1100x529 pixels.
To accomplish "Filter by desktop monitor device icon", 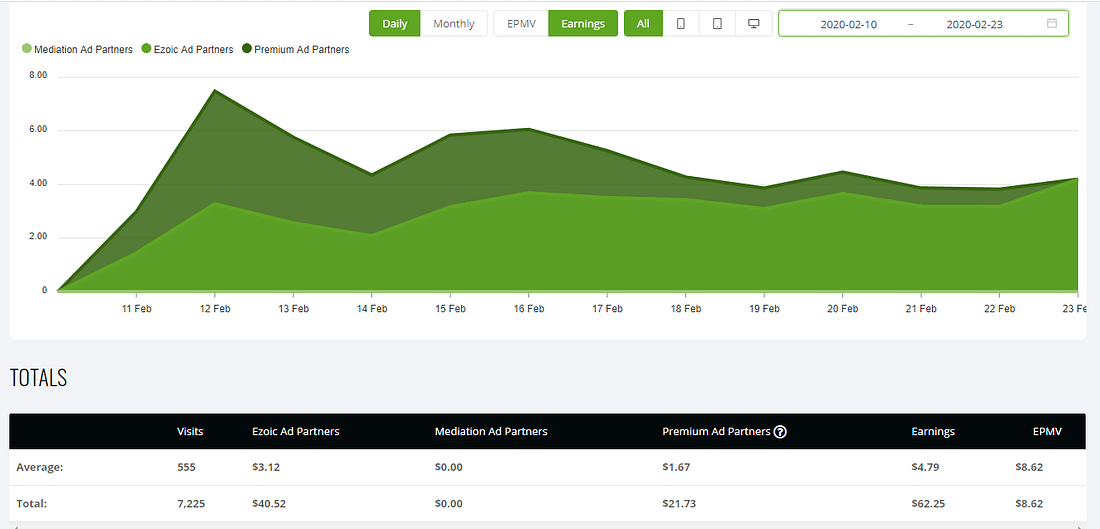I will 754,23.
